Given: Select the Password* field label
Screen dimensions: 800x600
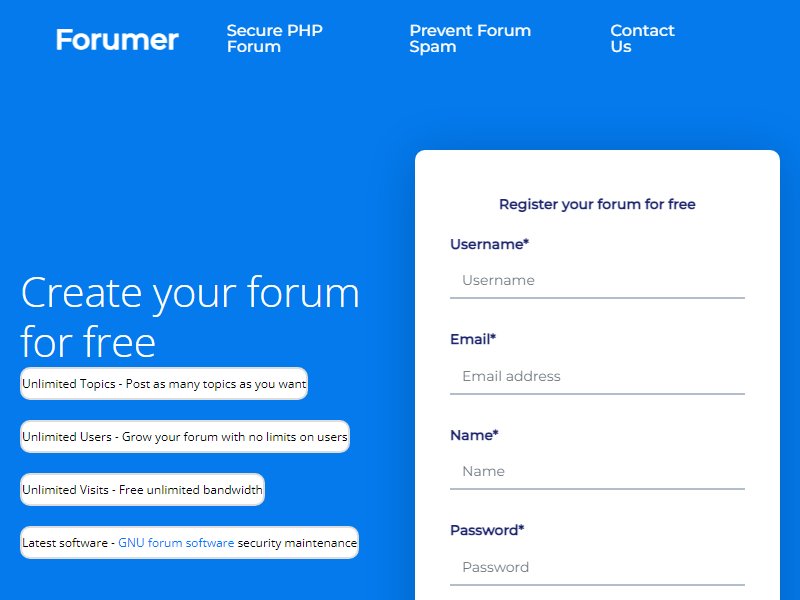Looking at the screenshot, I should point(487,530).
